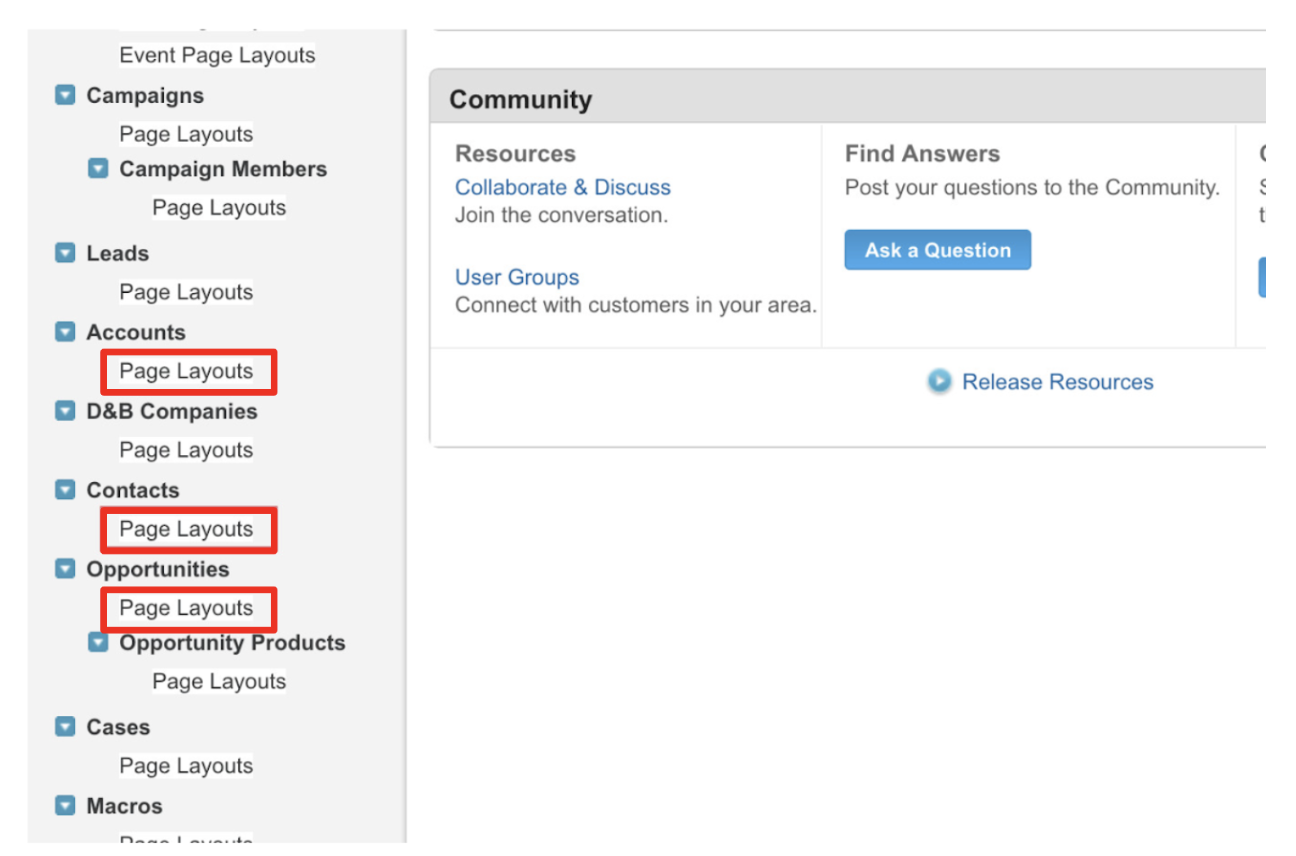Select the D&B Companies label
This screenshot has height=856, width=1296.
pos(171,411)
